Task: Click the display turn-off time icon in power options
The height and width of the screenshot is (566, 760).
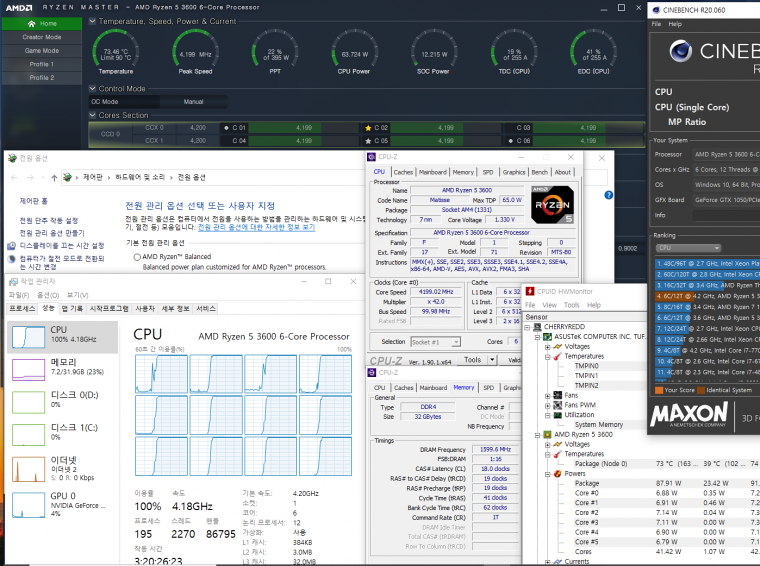Action: coord(12,246)
